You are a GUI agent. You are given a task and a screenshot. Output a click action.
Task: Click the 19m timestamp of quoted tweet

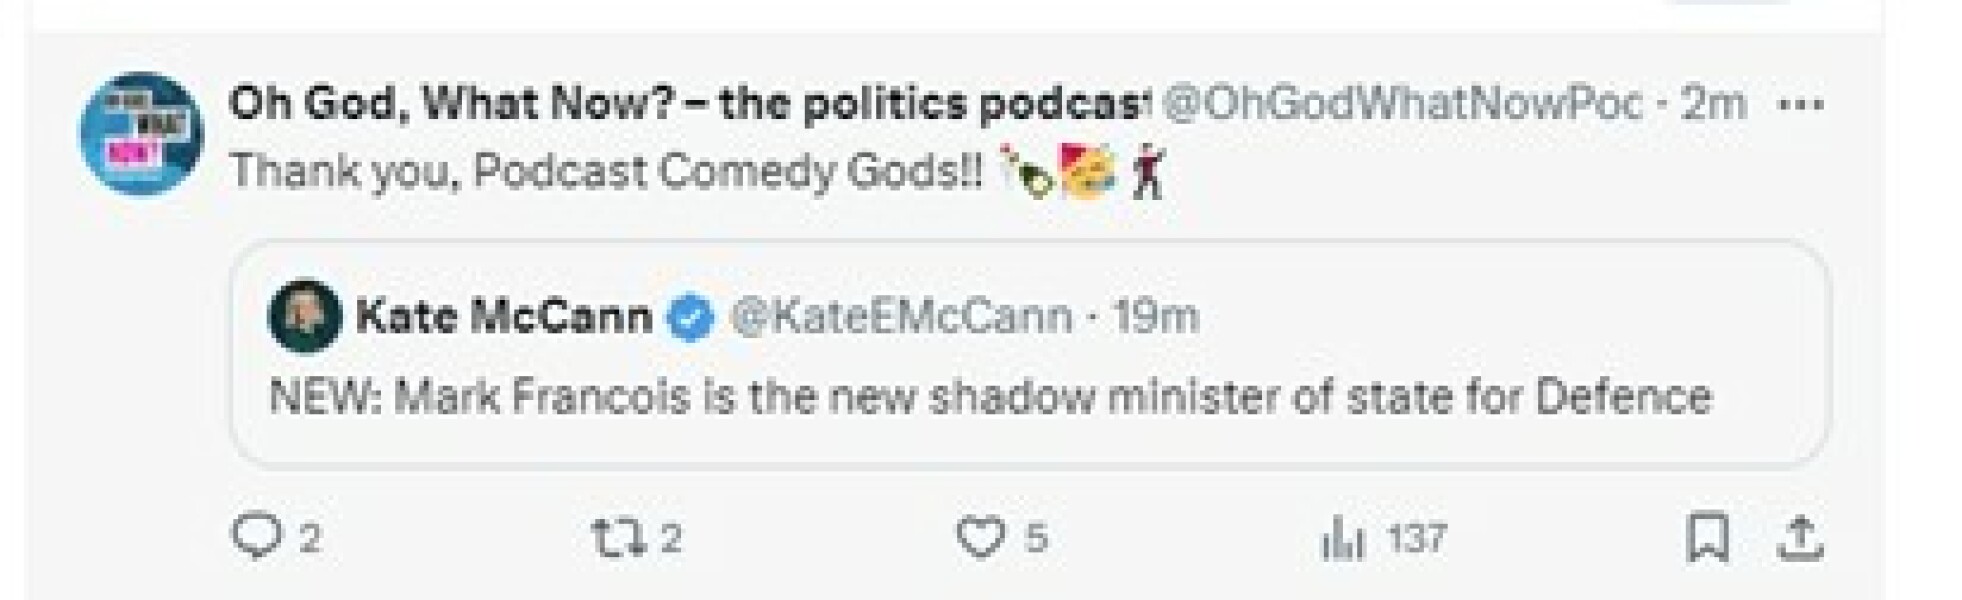pyautogui.click(x=1155, y=317)
